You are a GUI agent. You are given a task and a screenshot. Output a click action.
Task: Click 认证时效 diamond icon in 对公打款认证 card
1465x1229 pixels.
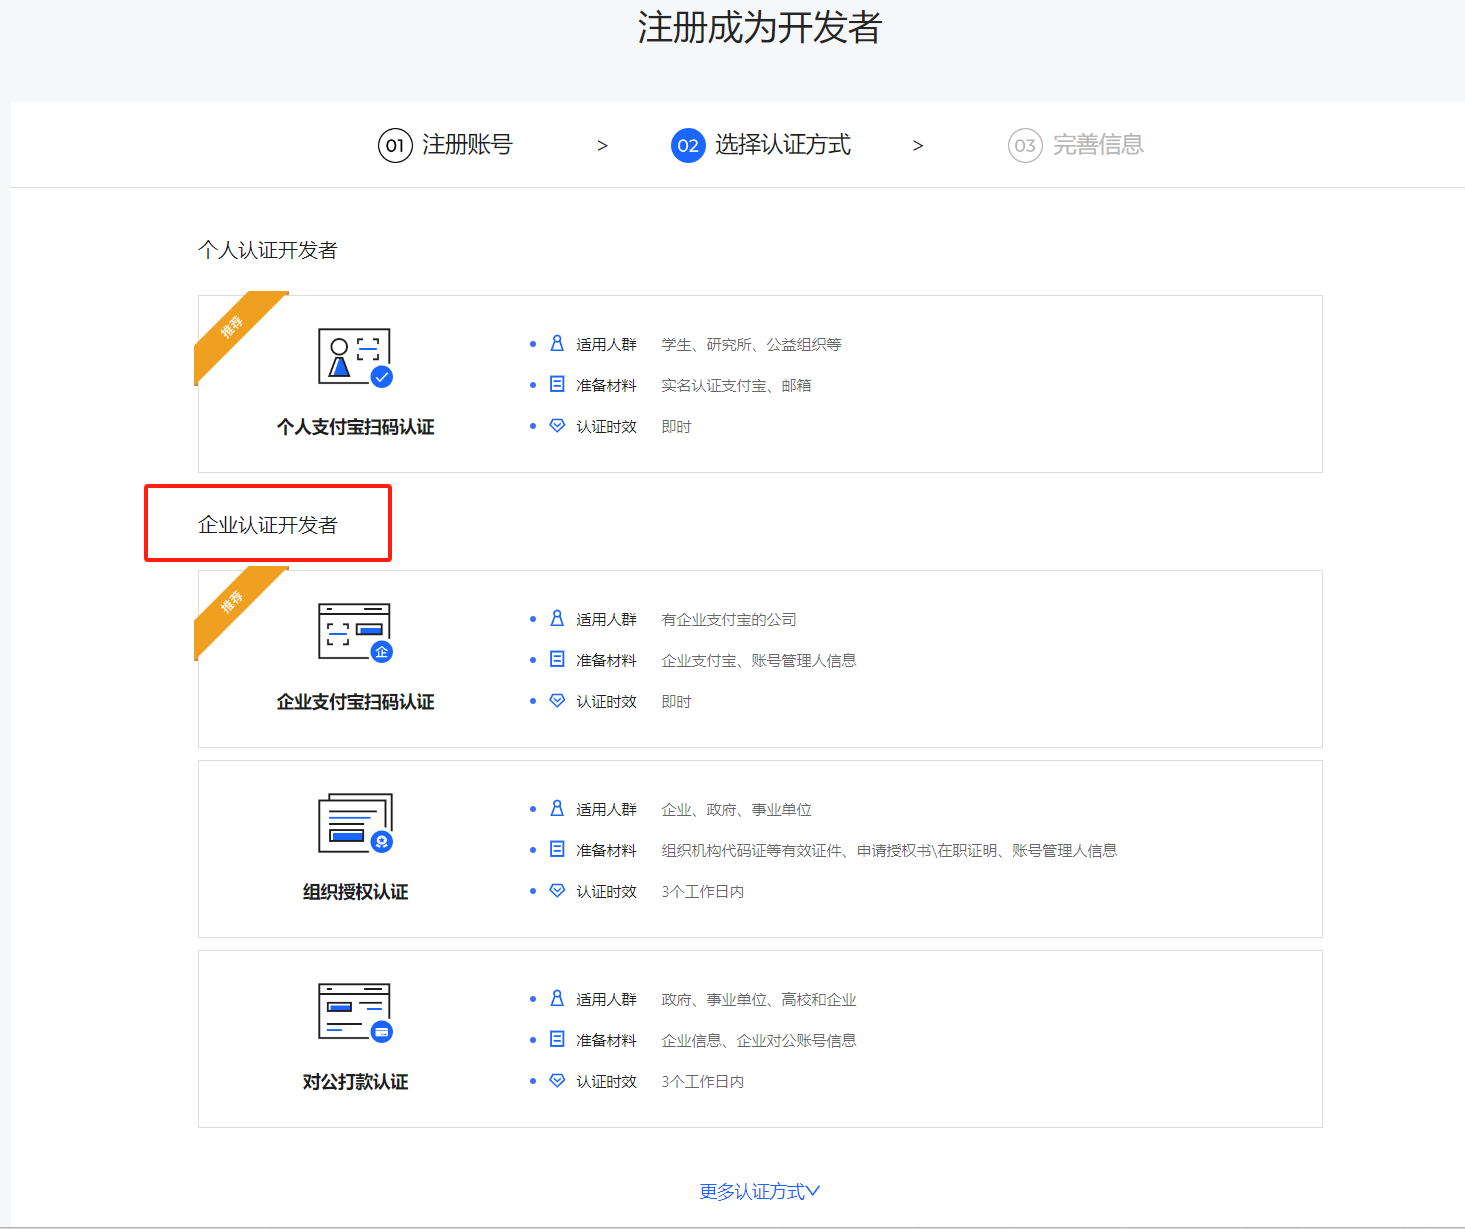pyautogui.click(x=557, y=1081)
